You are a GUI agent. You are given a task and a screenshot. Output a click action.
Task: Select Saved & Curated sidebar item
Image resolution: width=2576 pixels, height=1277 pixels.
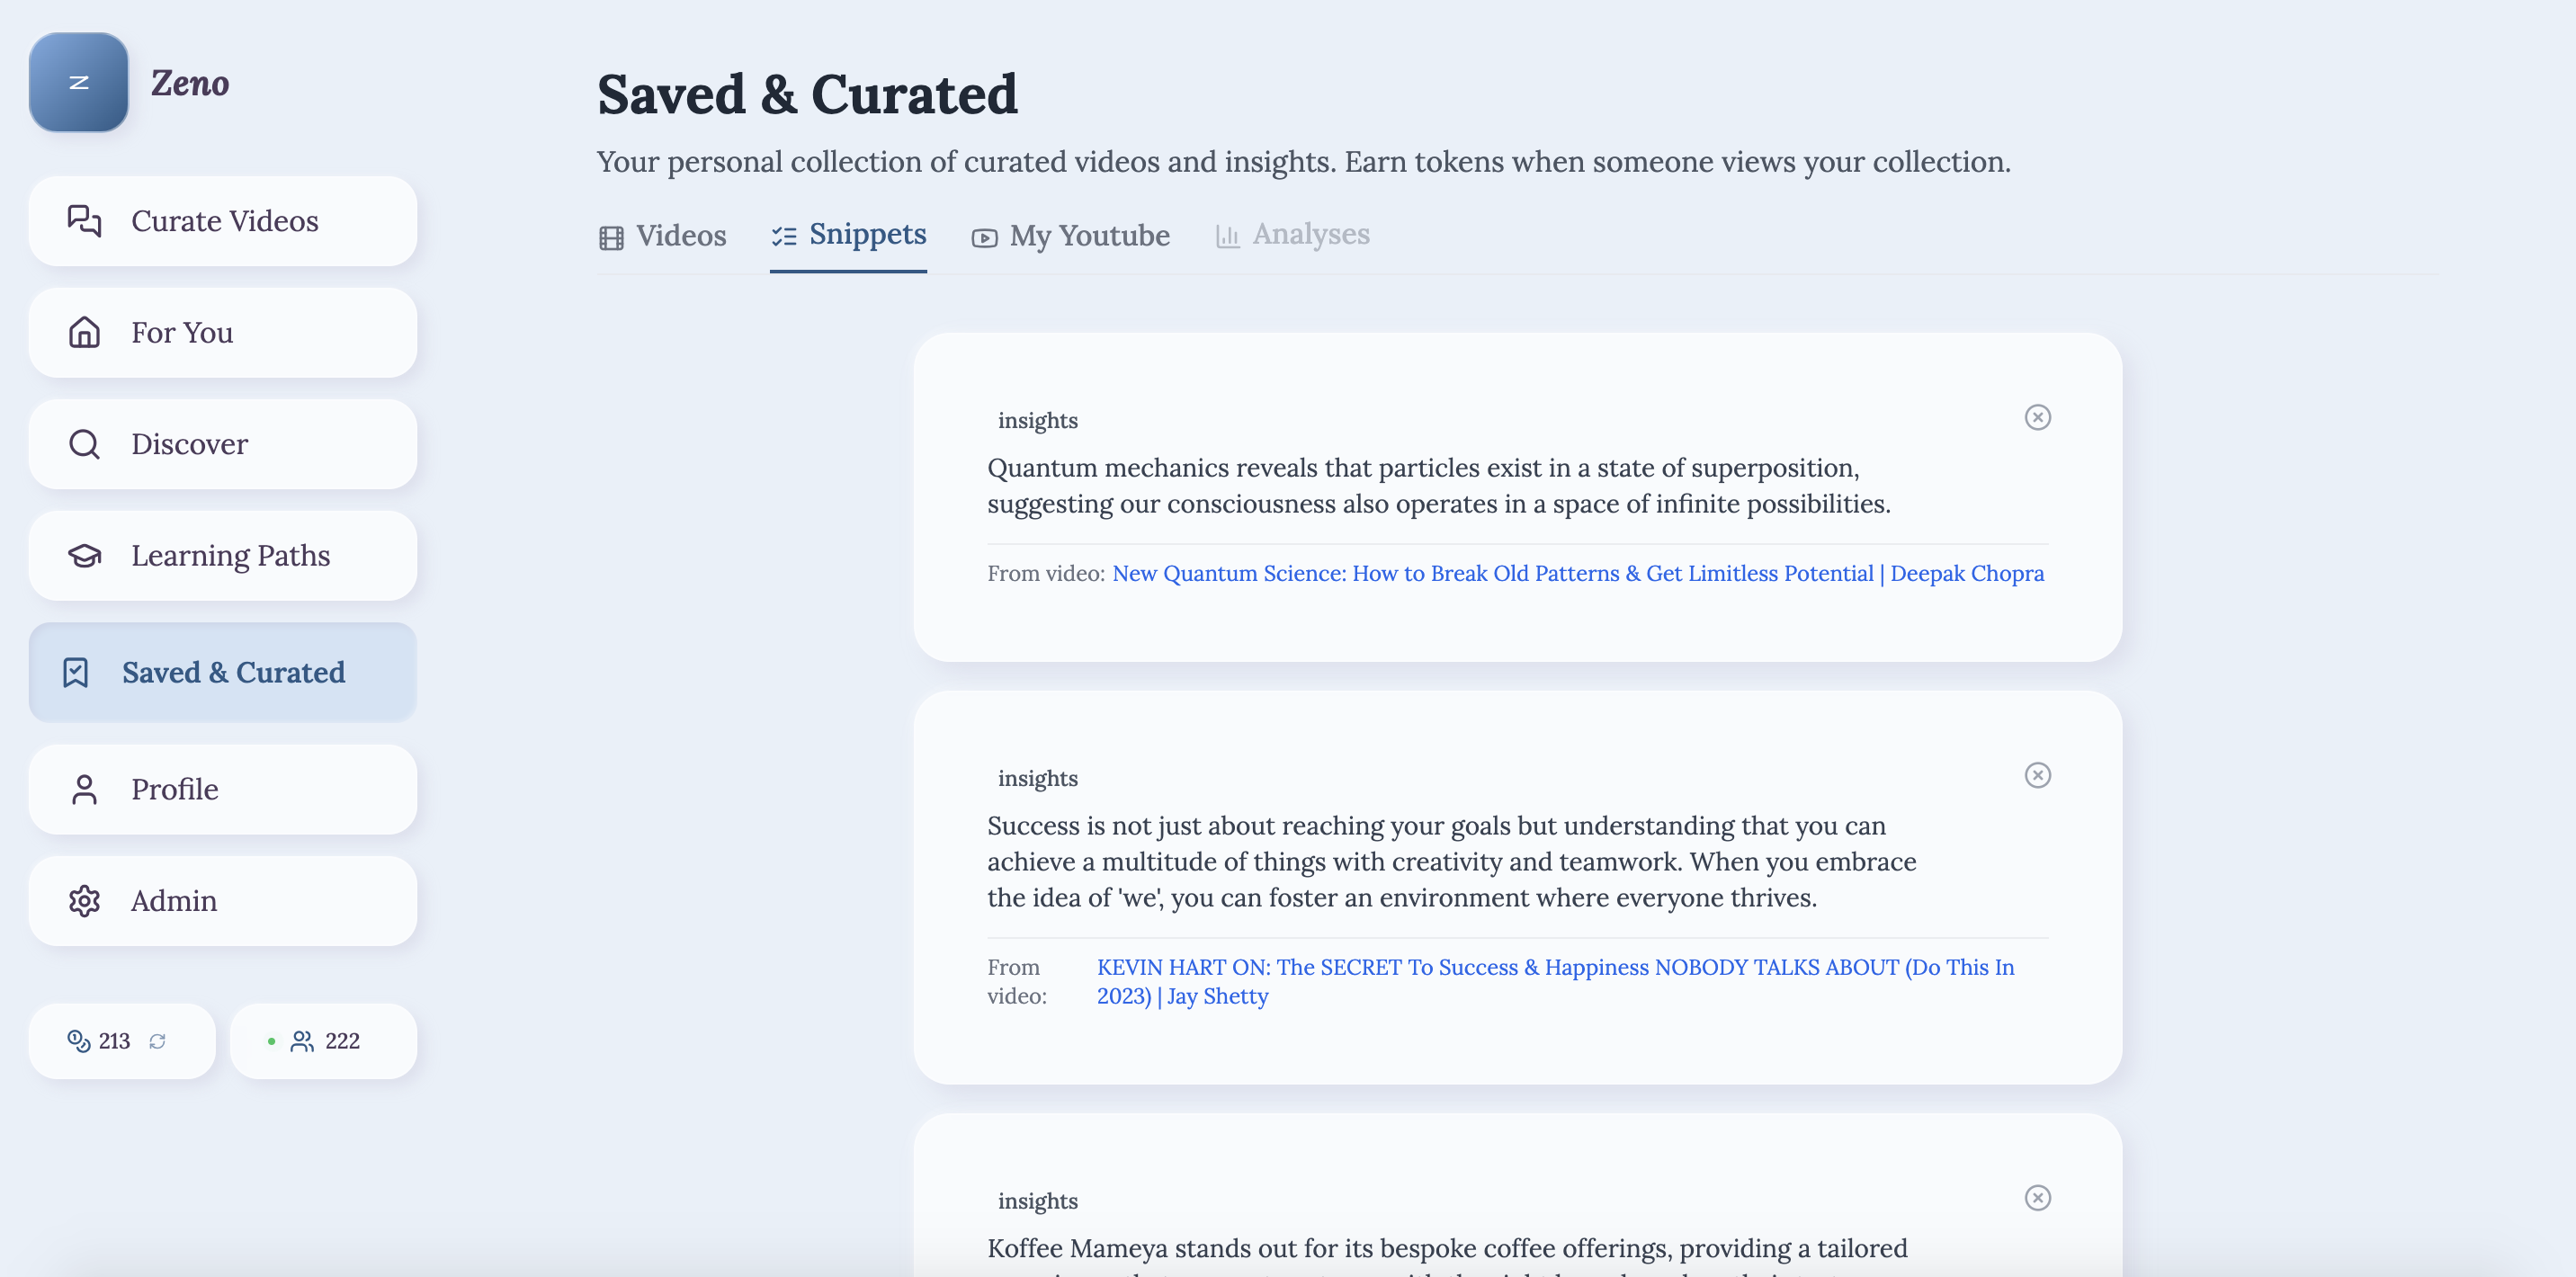pyautogui.click(x=222, y=672)
